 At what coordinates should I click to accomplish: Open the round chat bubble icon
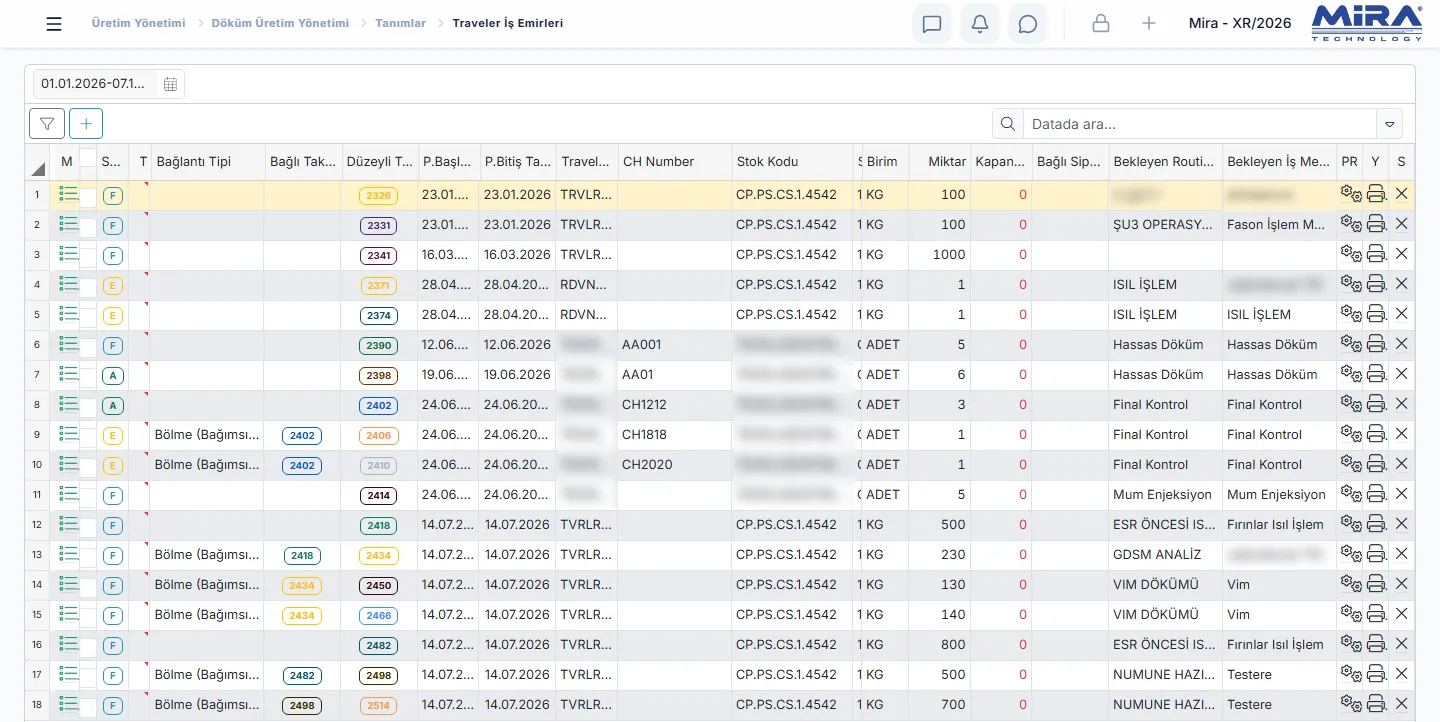(x=1028, y=24)
